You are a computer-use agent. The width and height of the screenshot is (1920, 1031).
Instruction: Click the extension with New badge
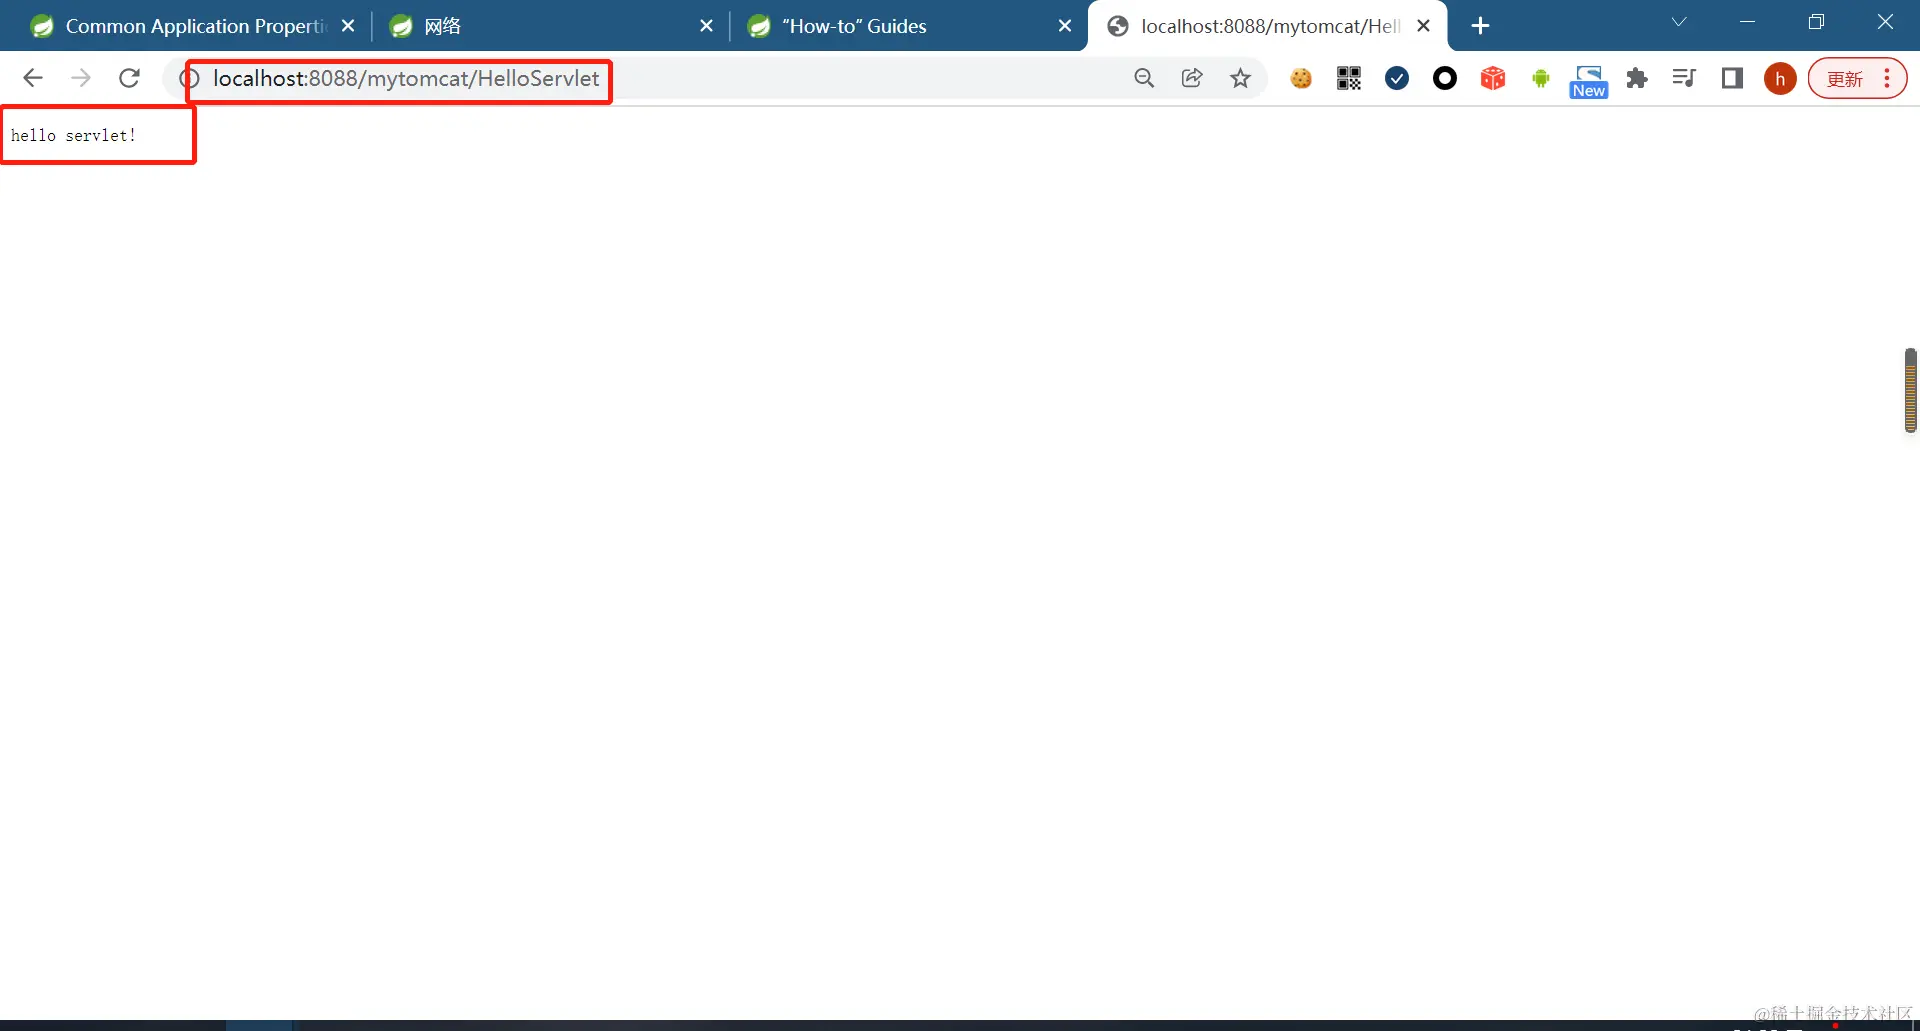[x=1589, y=81]
